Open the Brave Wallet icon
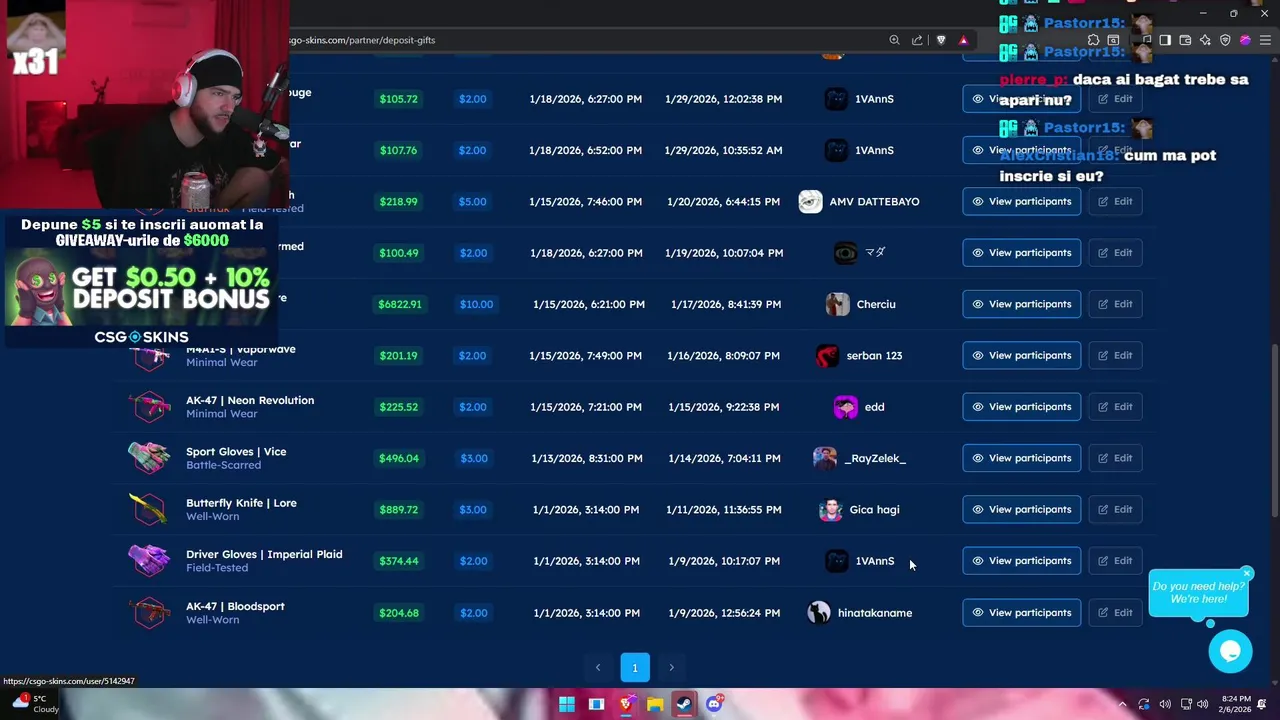The width and height of the screenshot is (1280, 720). tap(1185, 40)
